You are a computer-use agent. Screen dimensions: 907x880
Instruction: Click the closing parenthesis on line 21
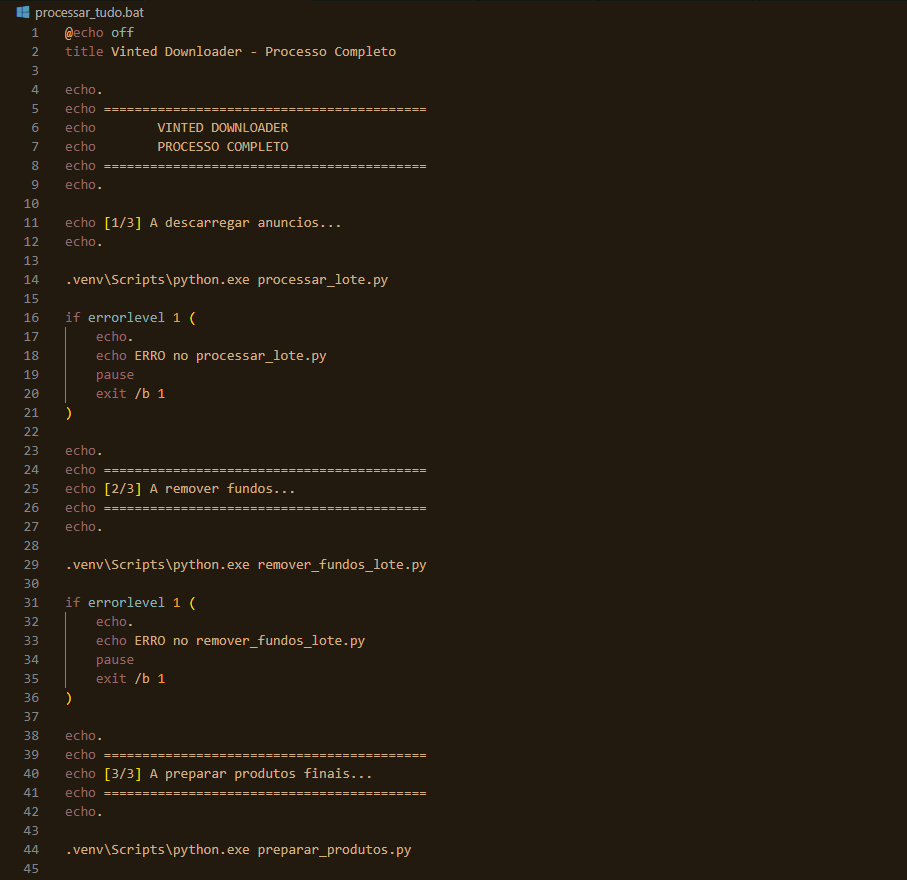[x=69, y=413]
